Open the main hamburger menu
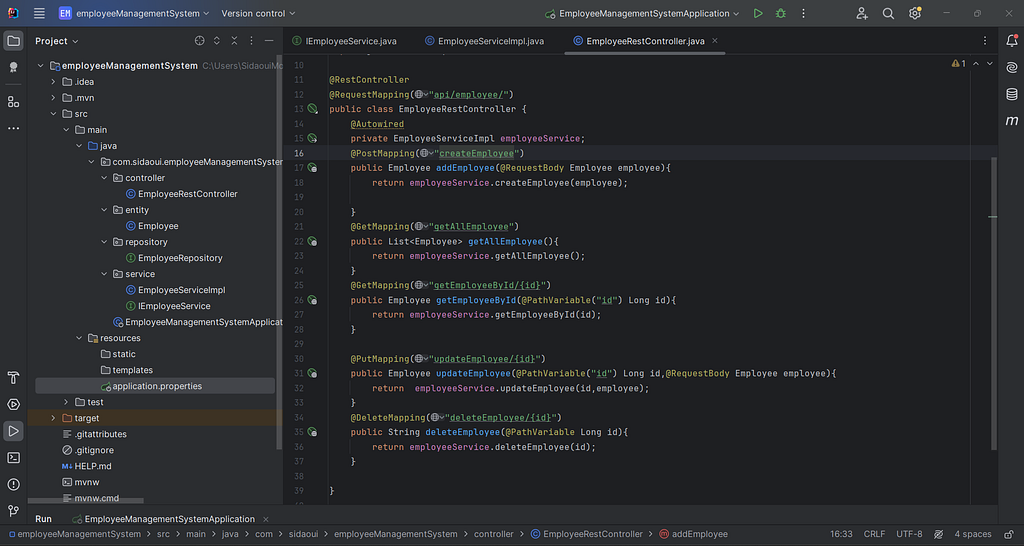The height and width of the screenshot is (546, 1024). coord(39,13)
